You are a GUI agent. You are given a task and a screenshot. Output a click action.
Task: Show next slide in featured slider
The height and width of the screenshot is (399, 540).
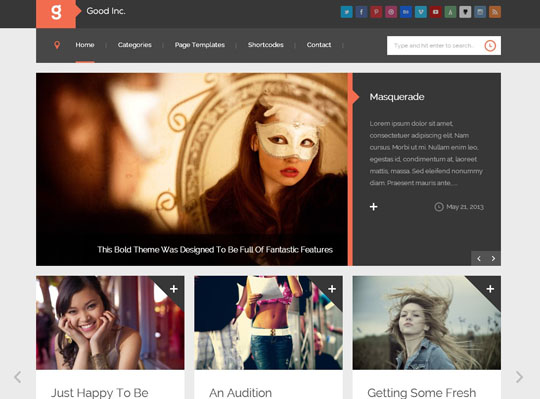[x=494, y=259]
